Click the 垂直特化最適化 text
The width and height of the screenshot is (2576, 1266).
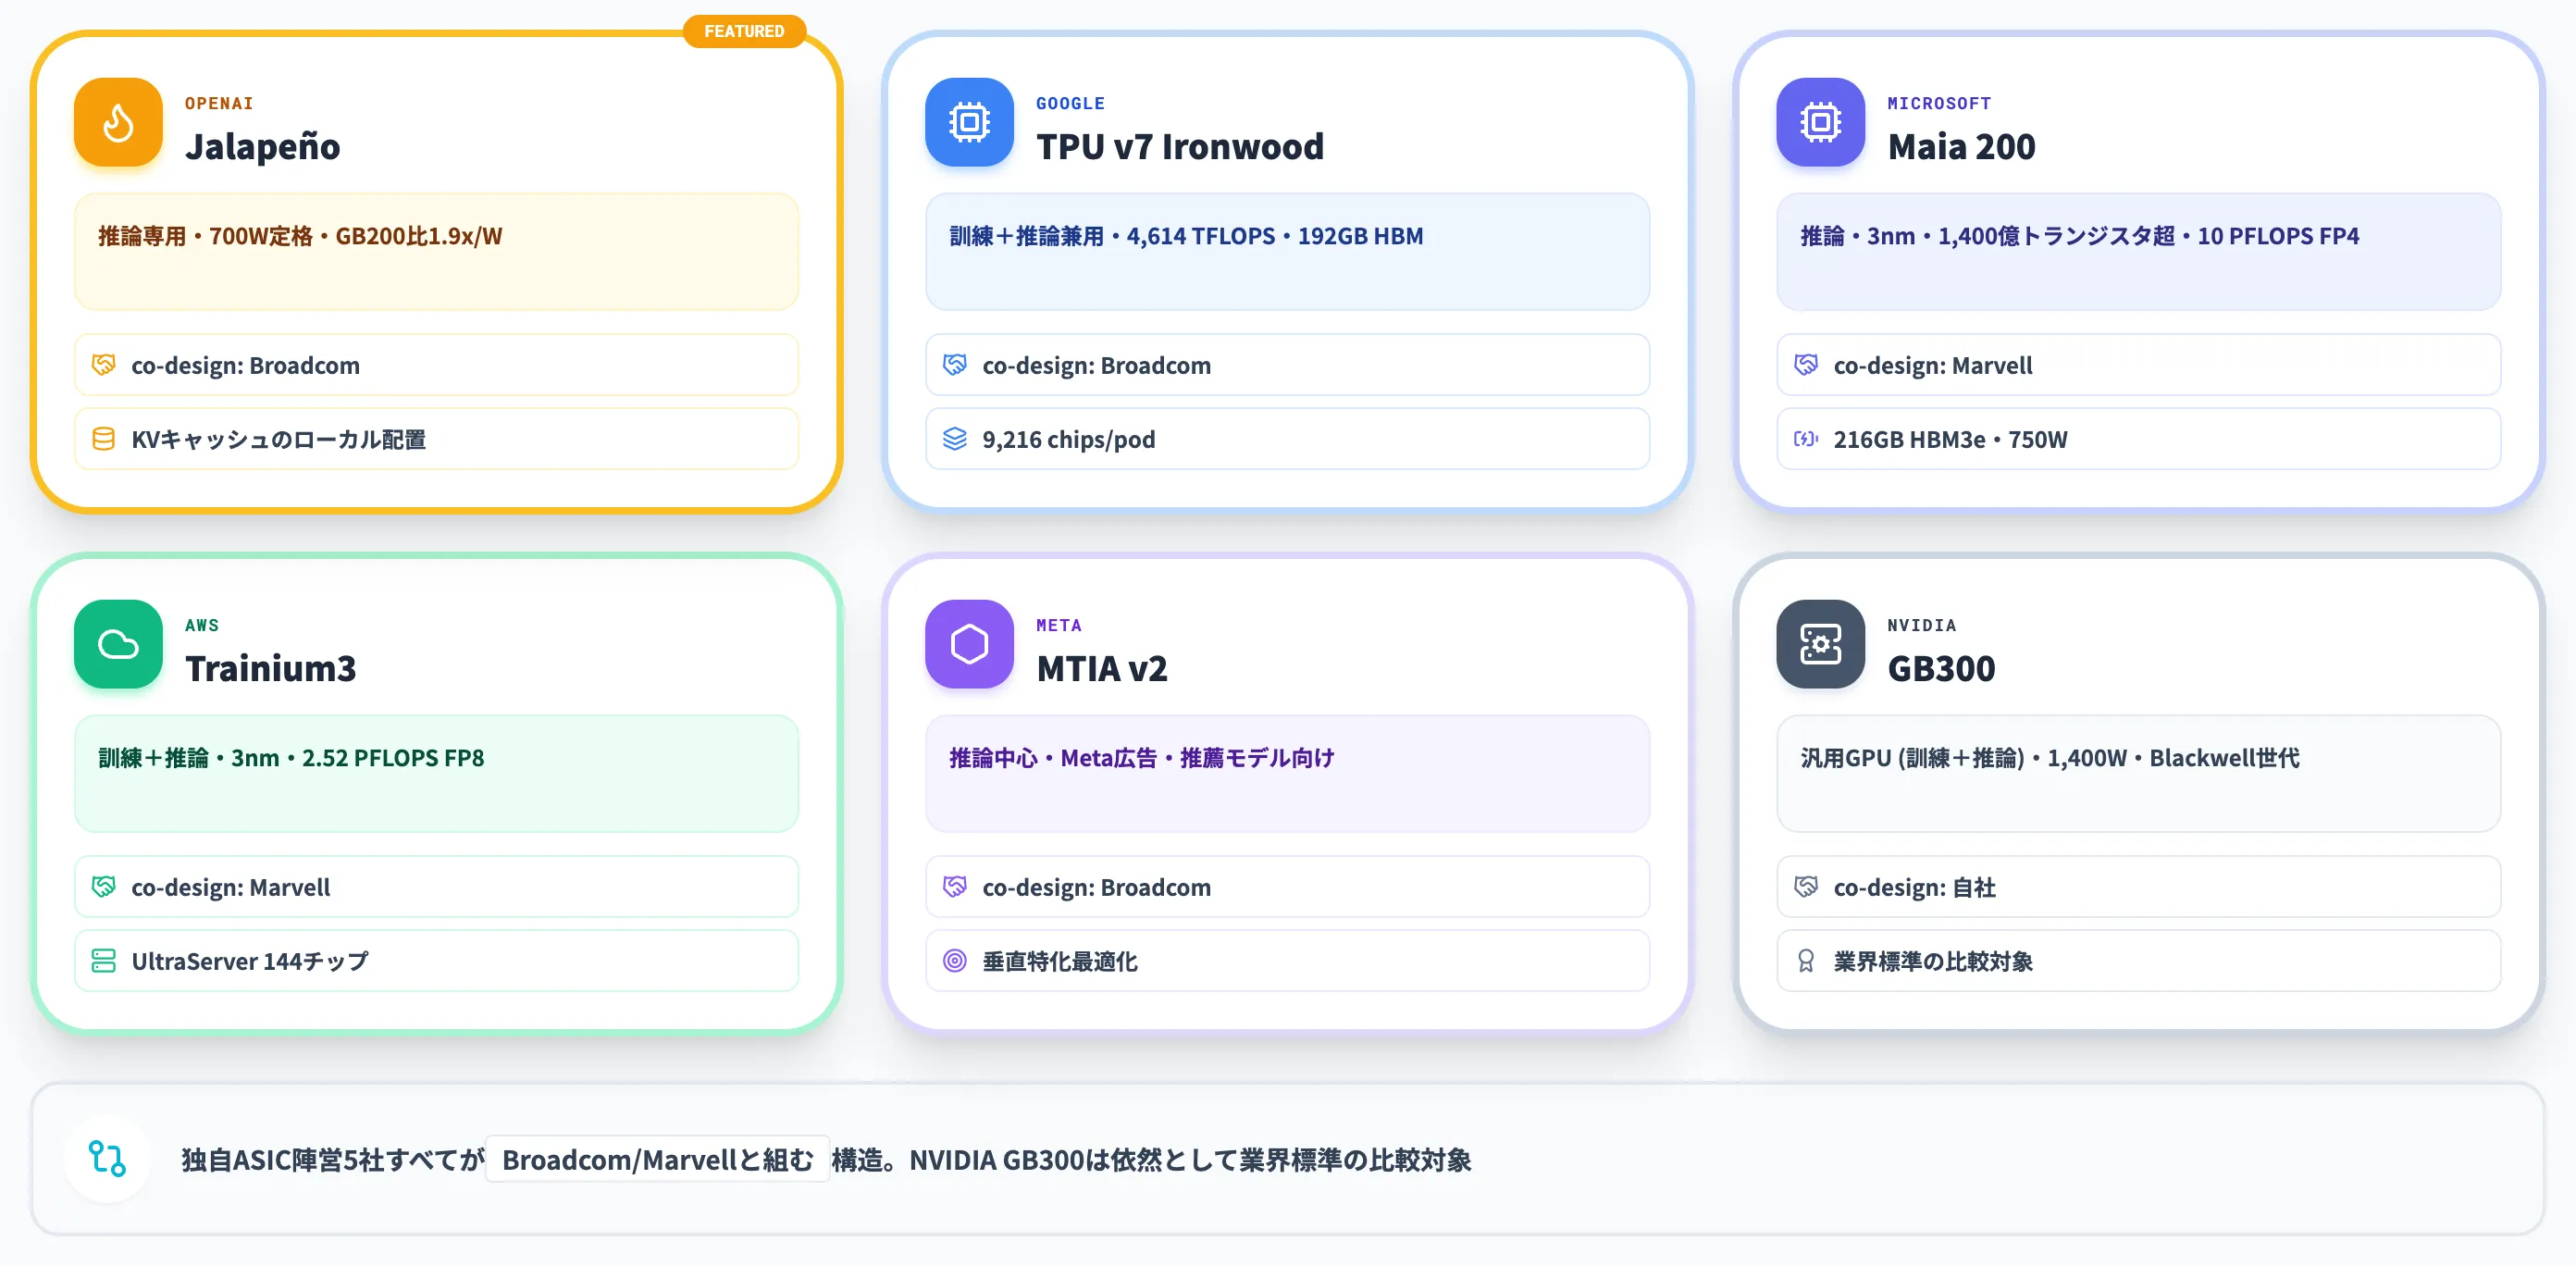point(1060,961)
